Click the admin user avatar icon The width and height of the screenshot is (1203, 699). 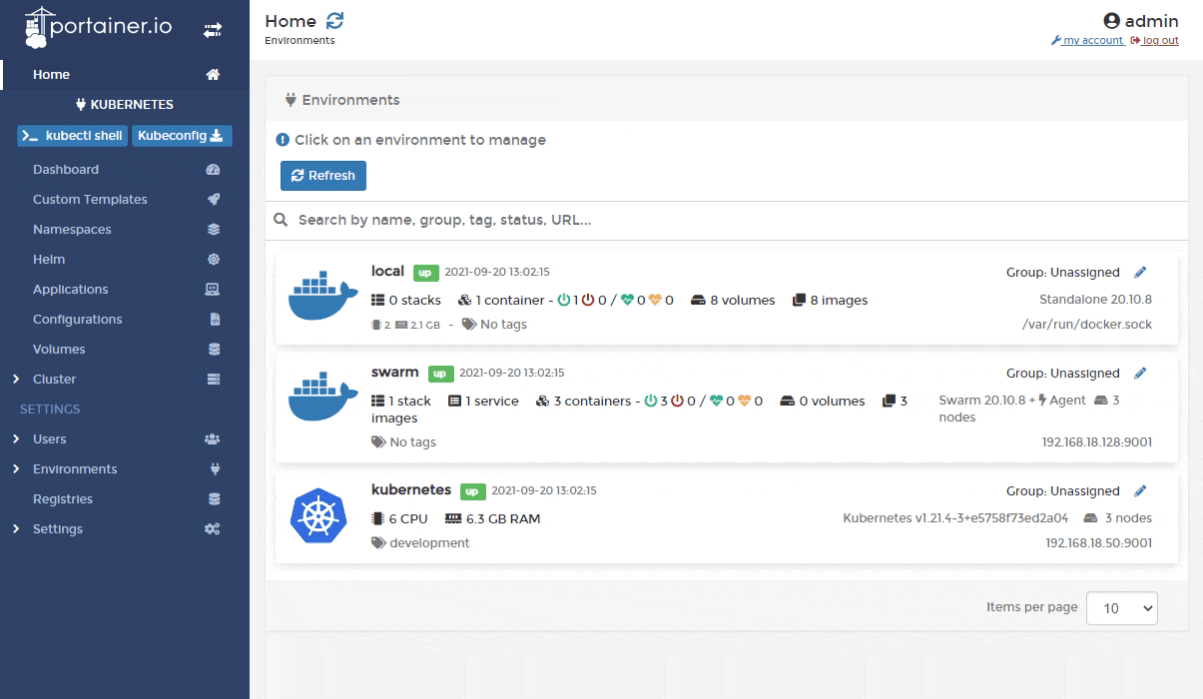[x=1110, y=21]
